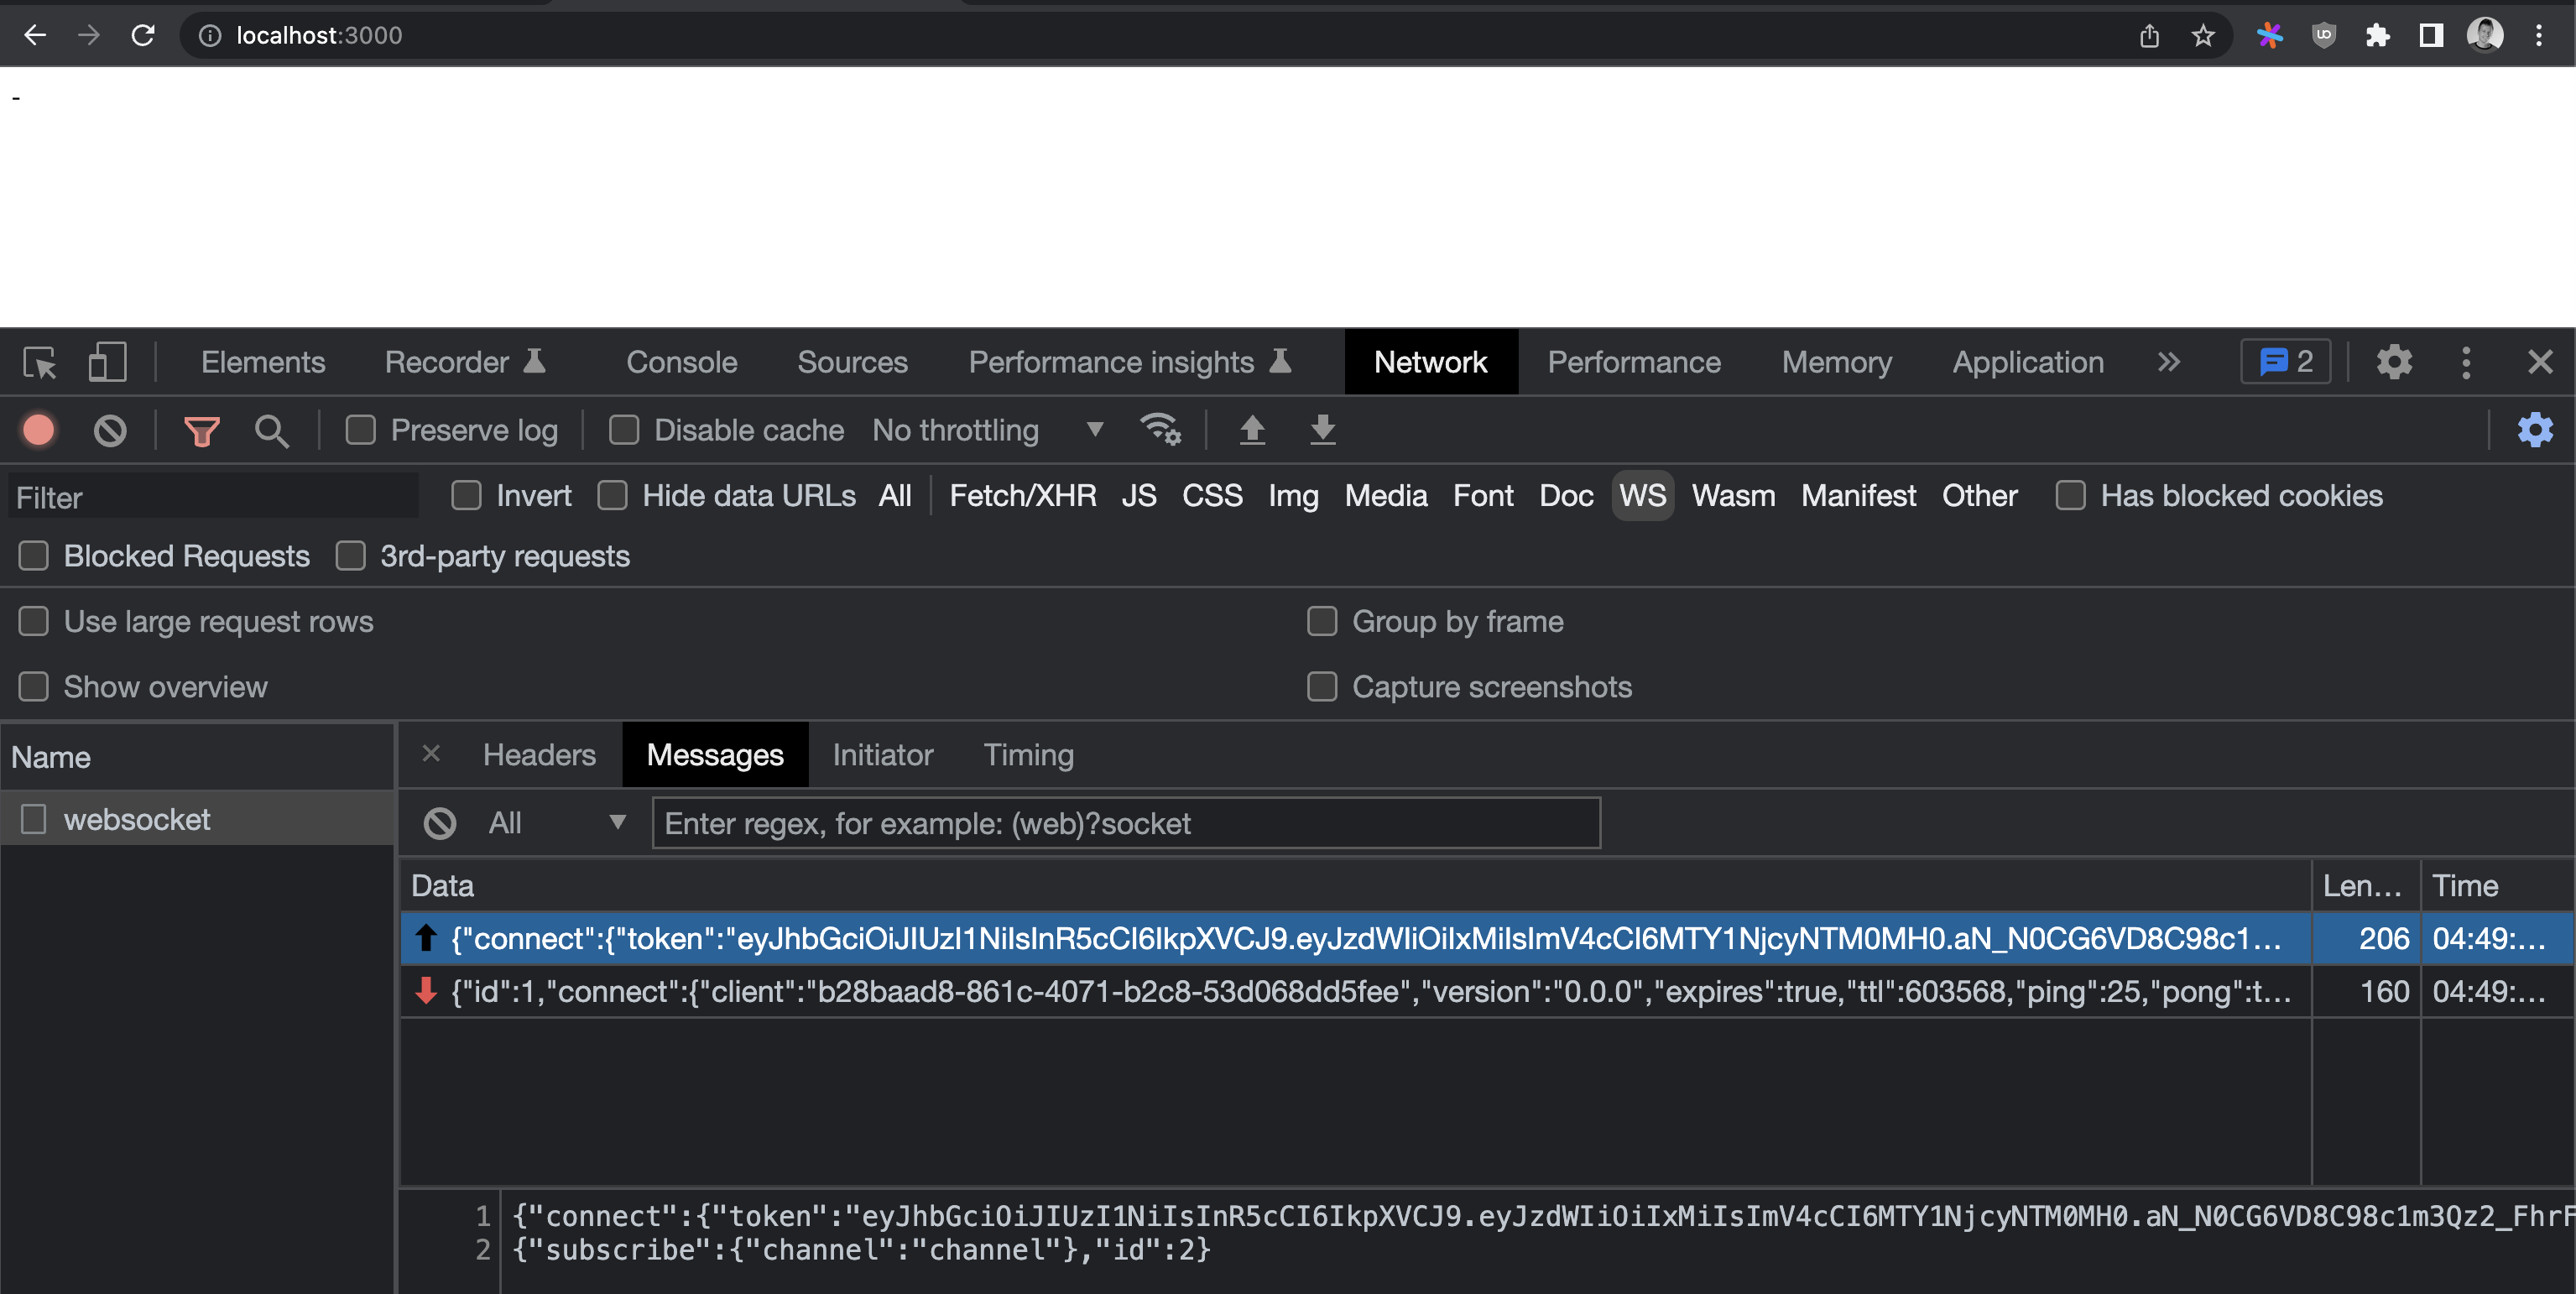Export HAR file with download arrow
This screenshot has width=2576, height=1294.
[1322, 430]
